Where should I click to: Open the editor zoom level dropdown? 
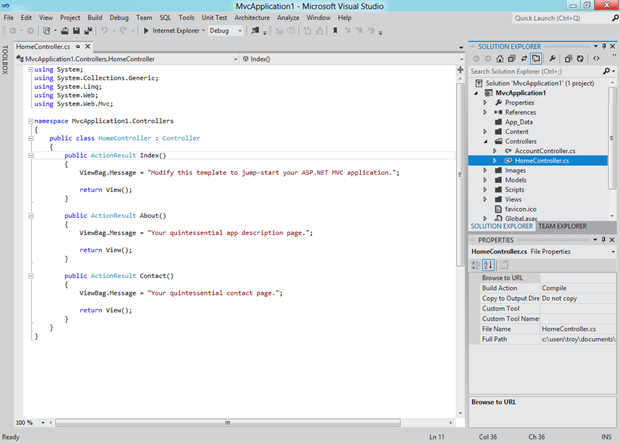click(41, 422)
